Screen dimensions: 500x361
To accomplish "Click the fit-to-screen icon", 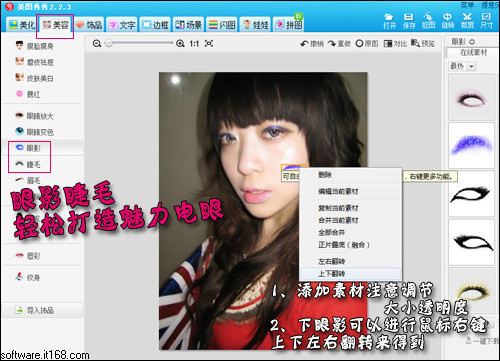I will point(209,43).
